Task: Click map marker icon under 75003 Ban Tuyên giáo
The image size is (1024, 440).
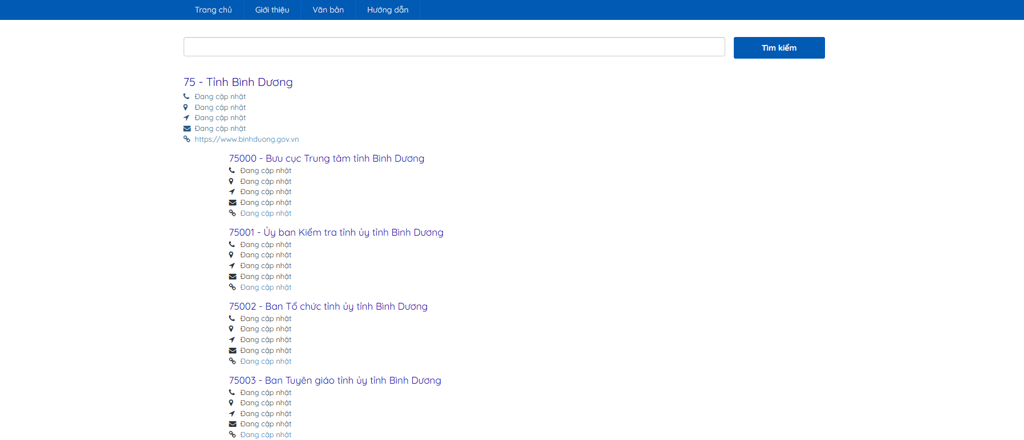Action: click(x=232, y=403)
